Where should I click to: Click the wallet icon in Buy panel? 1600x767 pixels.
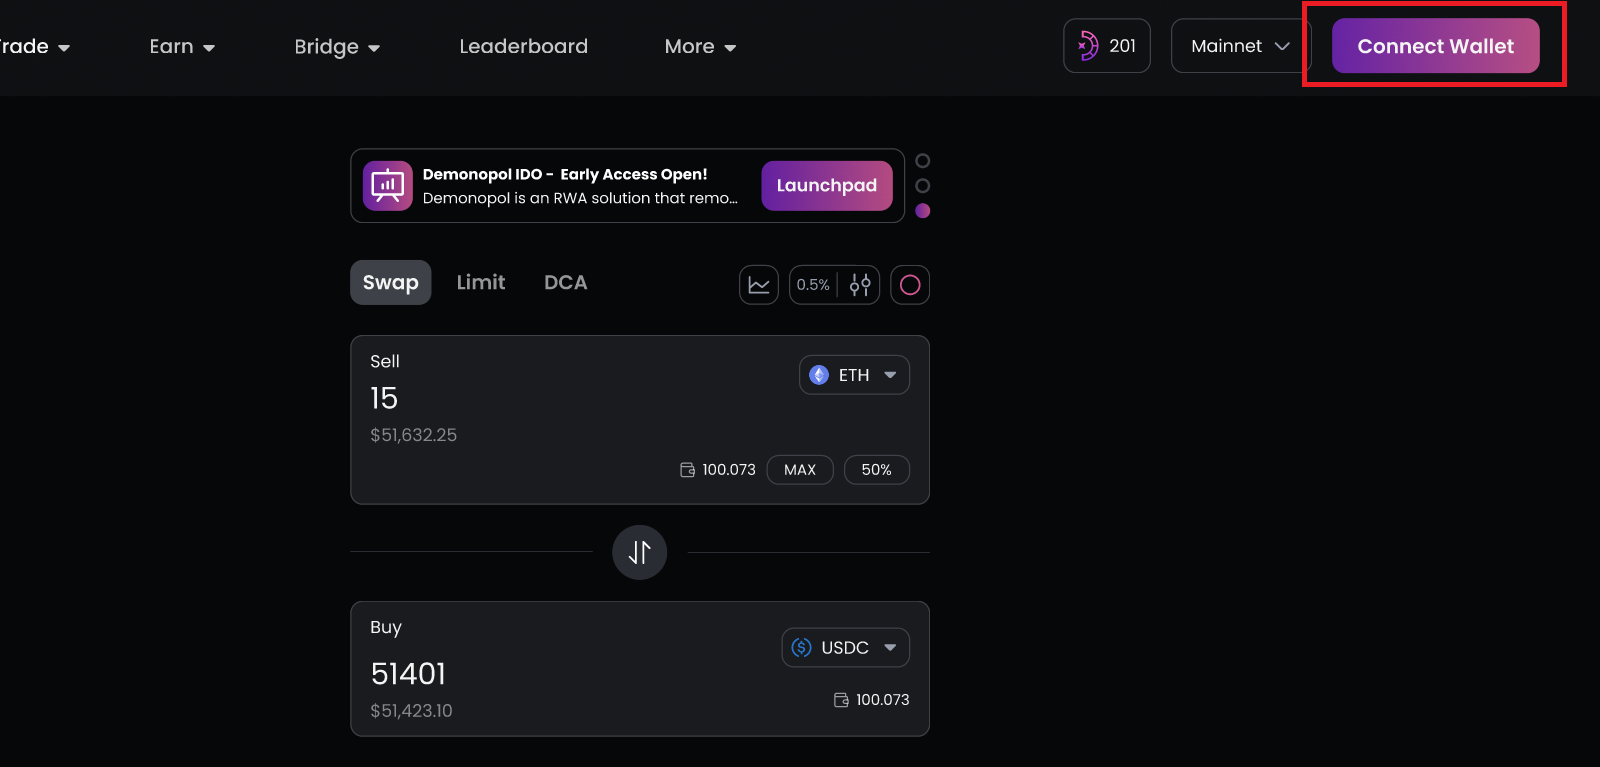tap(842, 700)
